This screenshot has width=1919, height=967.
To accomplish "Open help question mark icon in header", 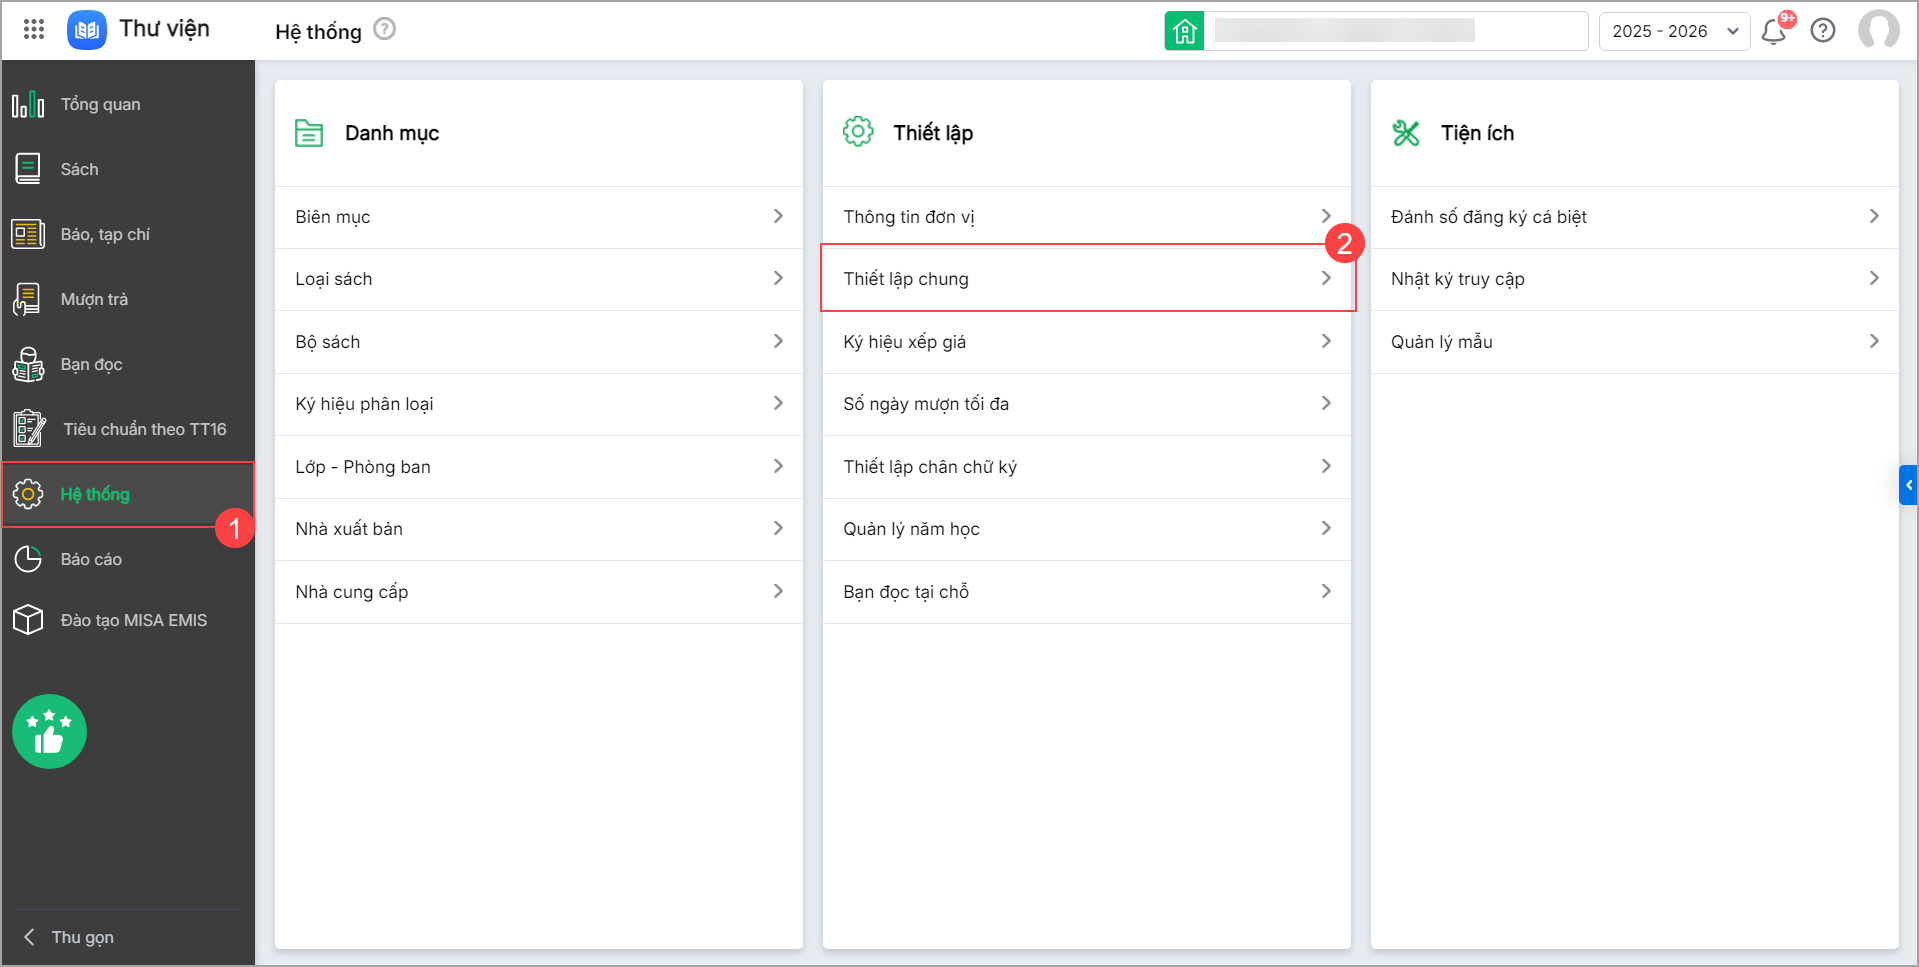I will 1823,31.
